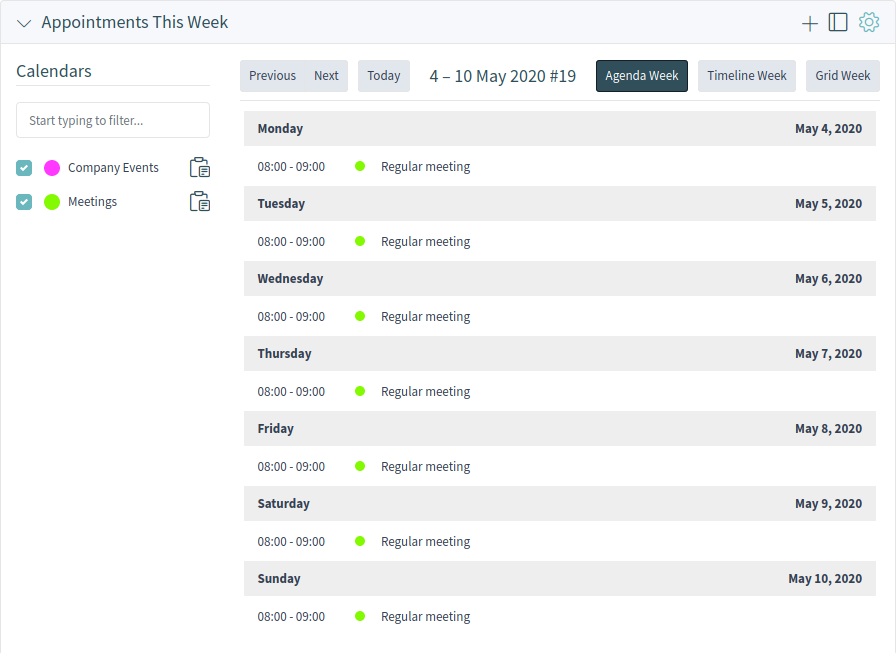The image size is (896, 654).
Task: Jump to Today
Action: 384,76
